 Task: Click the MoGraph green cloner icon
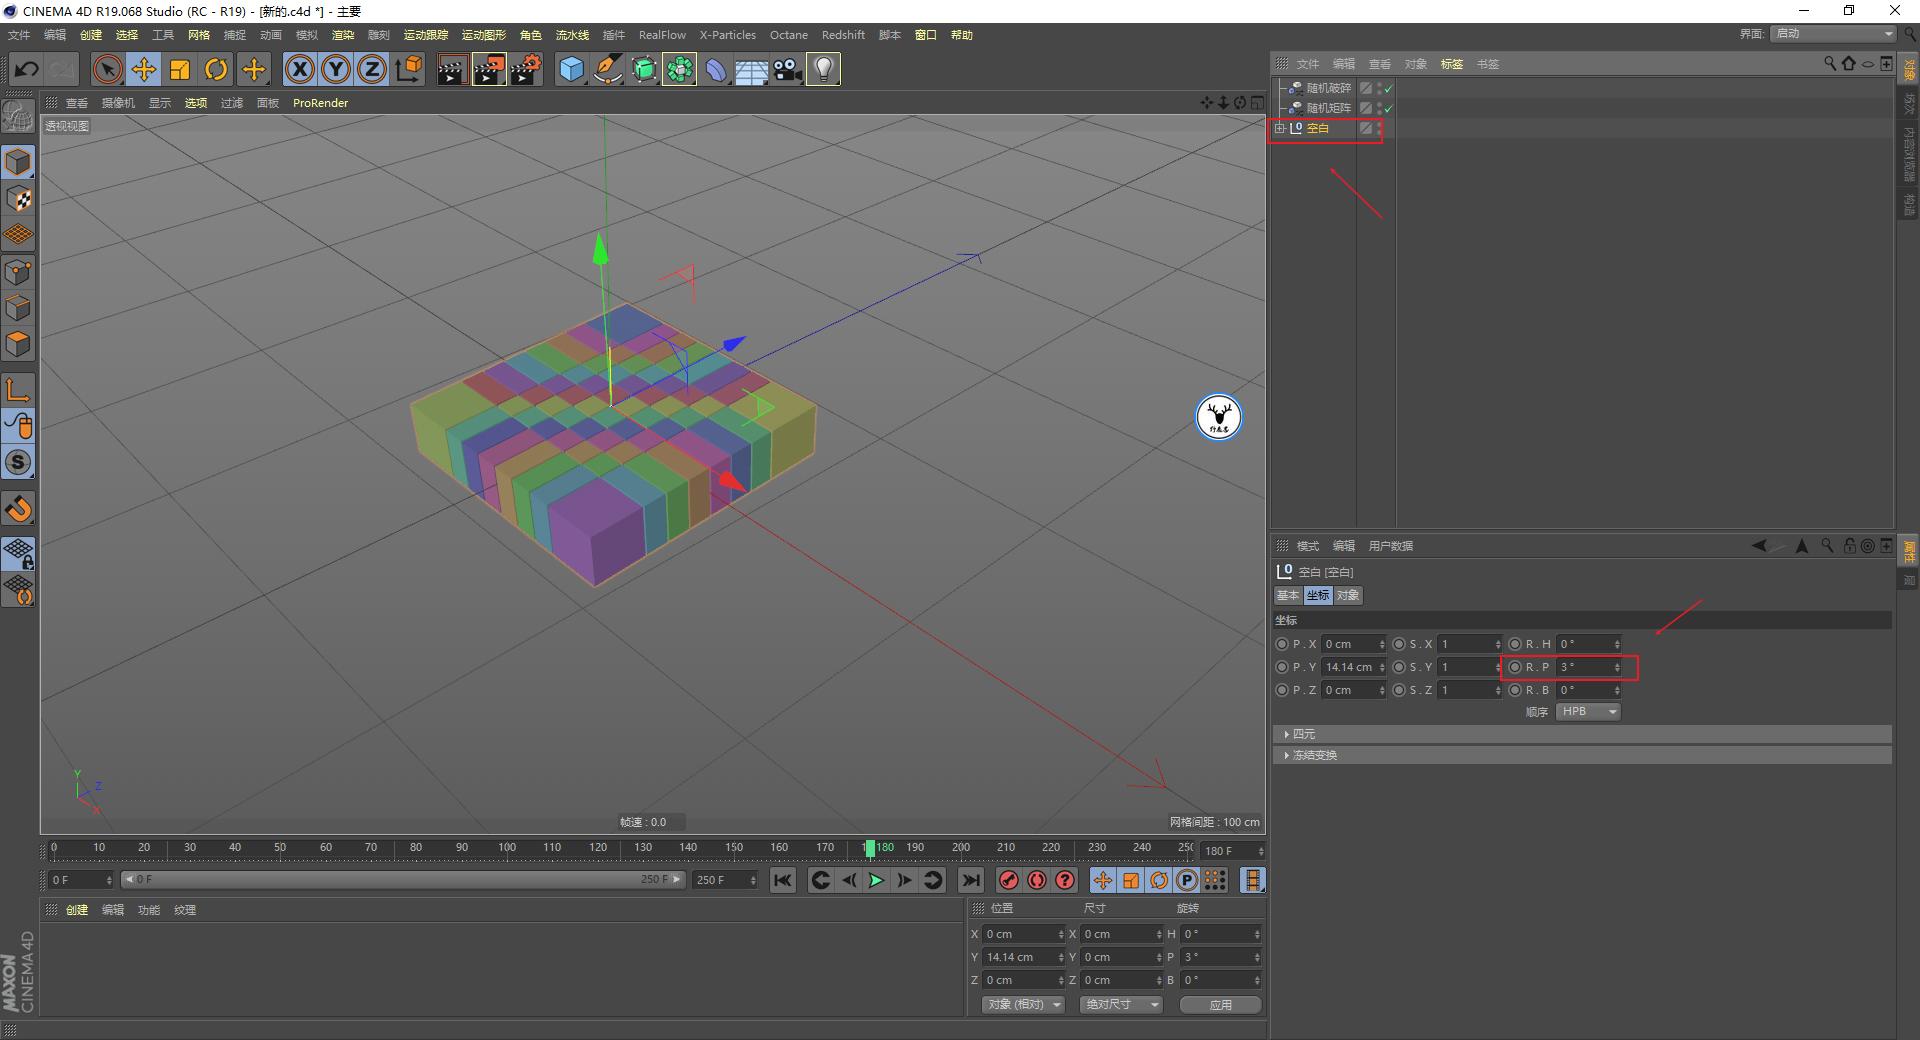coord(679,69)
